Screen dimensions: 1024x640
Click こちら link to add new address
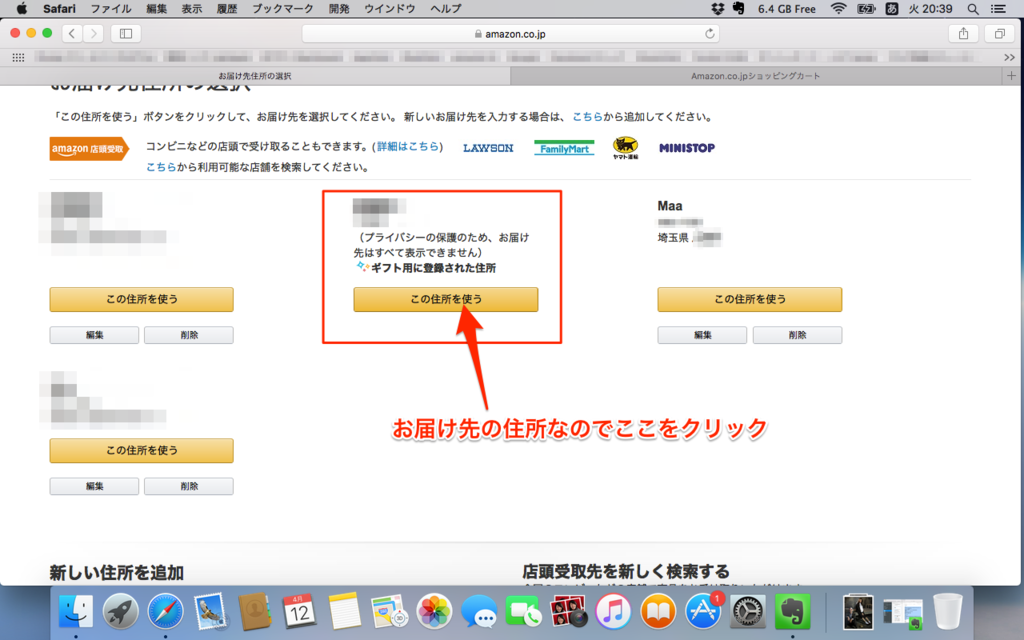click(587, 117)
